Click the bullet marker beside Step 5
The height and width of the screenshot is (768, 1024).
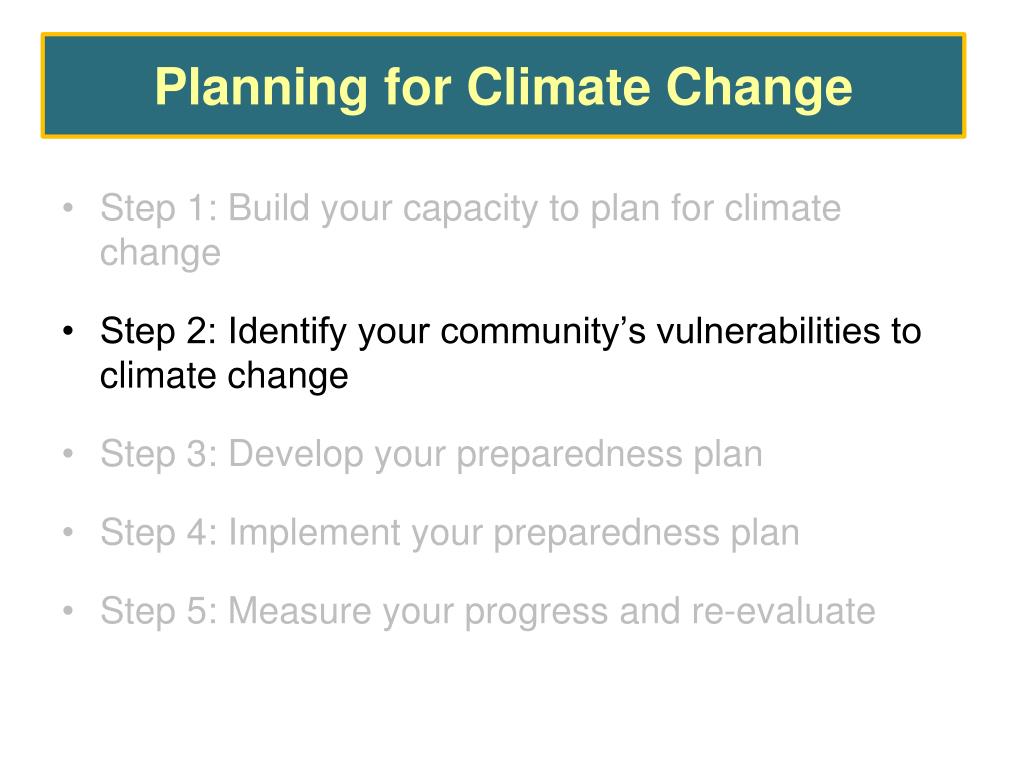click(x=68, y=611)
